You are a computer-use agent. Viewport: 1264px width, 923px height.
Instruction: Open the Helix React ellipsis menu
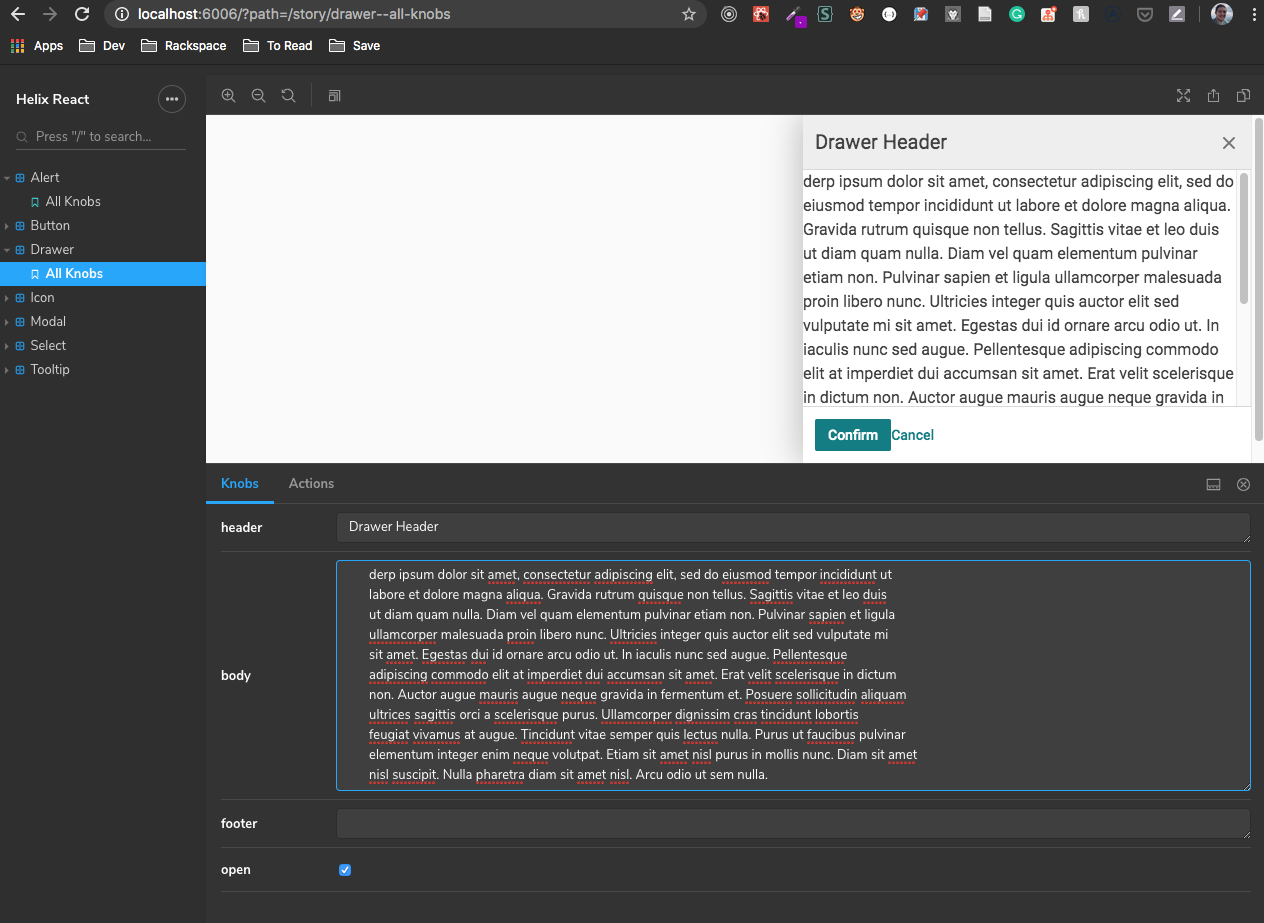pos(172,99)
